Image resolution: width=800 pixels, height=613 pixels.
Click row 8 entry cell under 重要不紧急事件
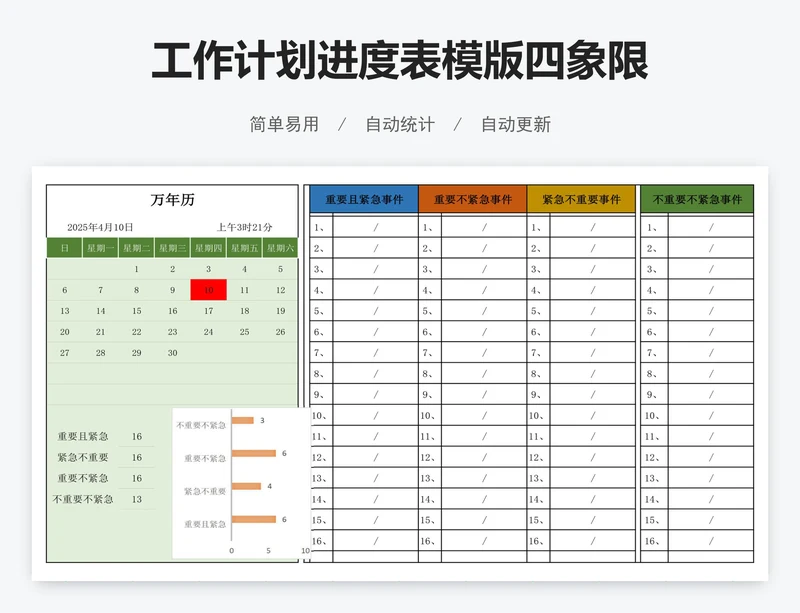coord(484,374)
